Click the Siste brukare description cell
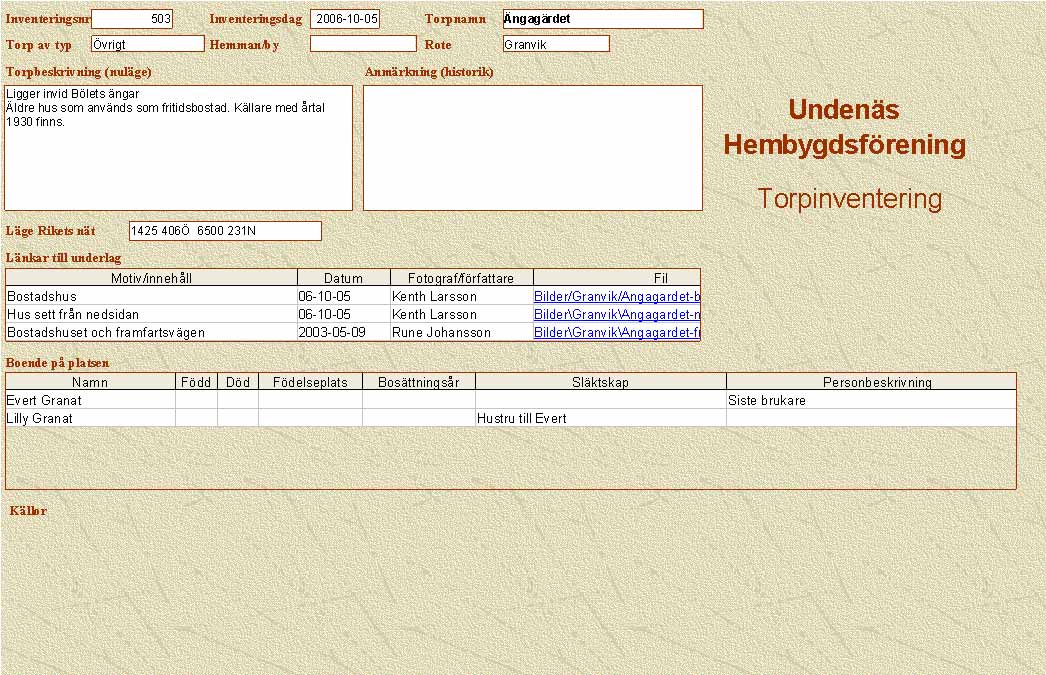The width and height of the screenshot is (1046, 675). click(x=870, y=401)
